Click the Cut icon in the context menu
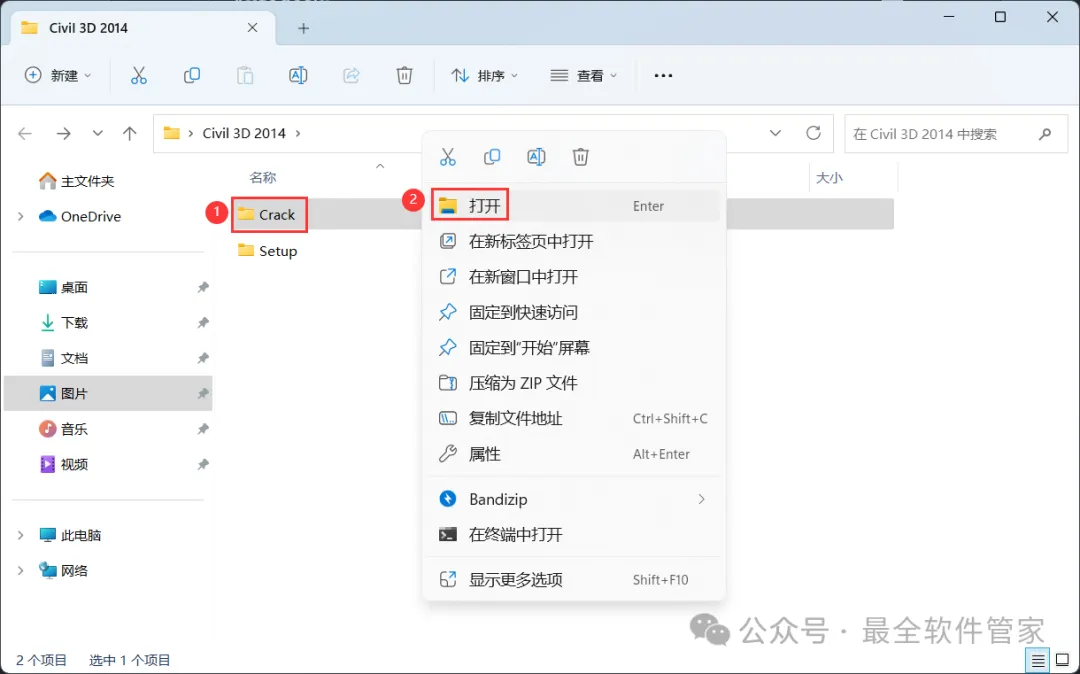 [x=448, y=157]
